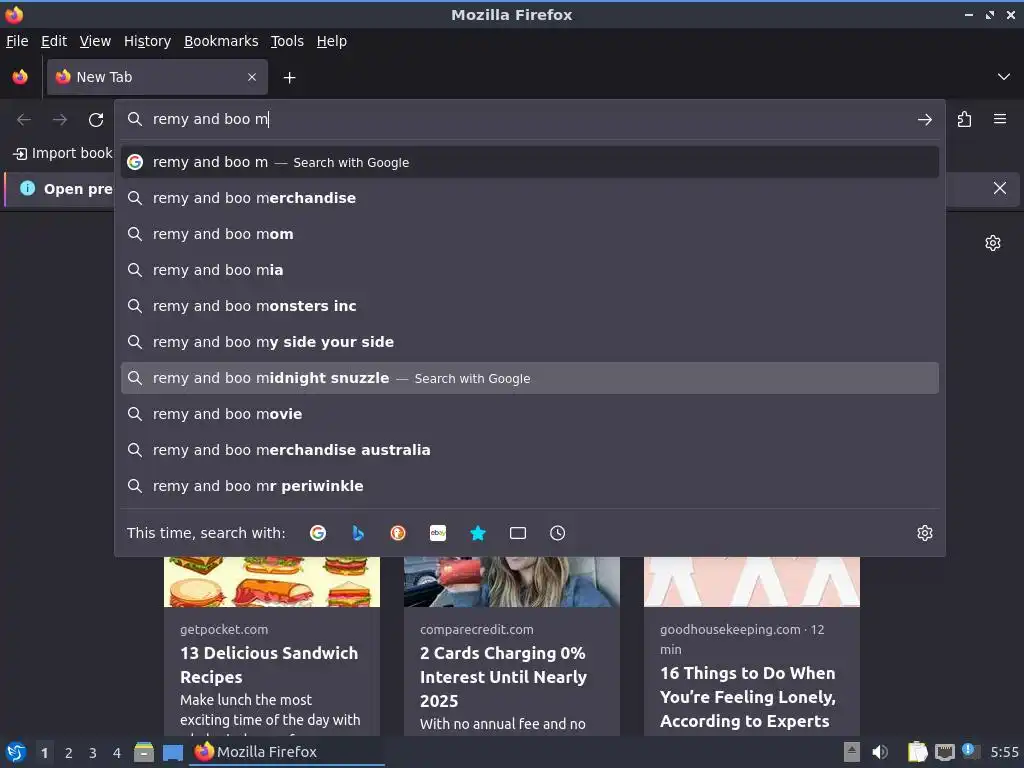
Task: Choose suggestion remy and boo merchandise australia
Action: click(530, 450)
